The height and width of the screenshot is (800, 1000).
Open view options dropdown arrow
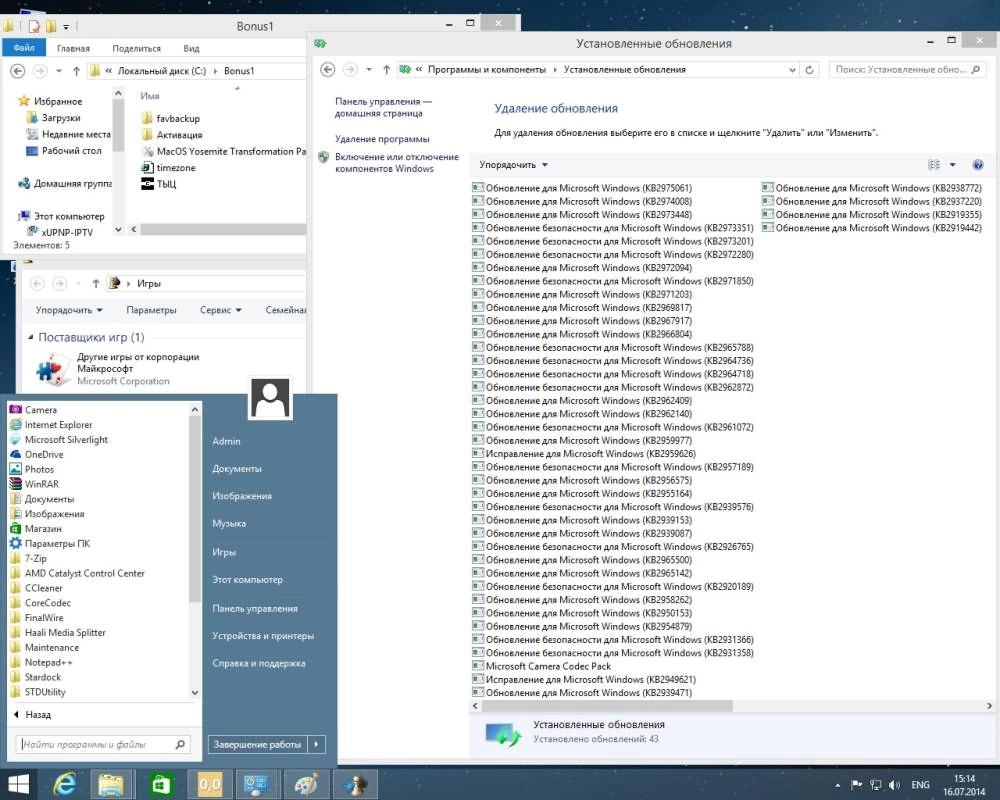tap(952, 165)
